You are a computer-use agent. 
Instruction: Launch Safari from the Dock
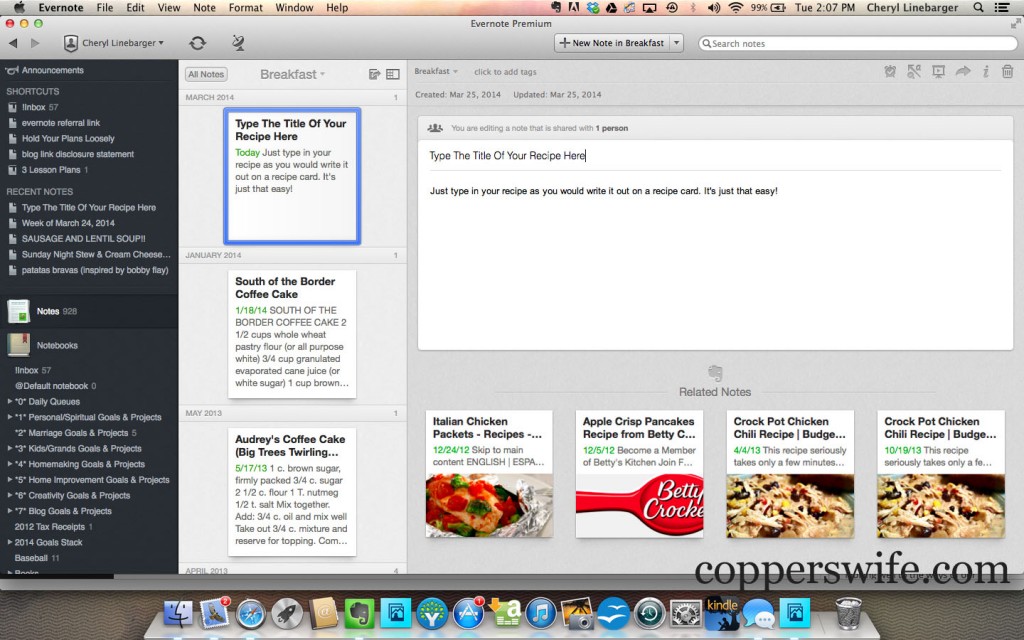[x=251, y=614]
